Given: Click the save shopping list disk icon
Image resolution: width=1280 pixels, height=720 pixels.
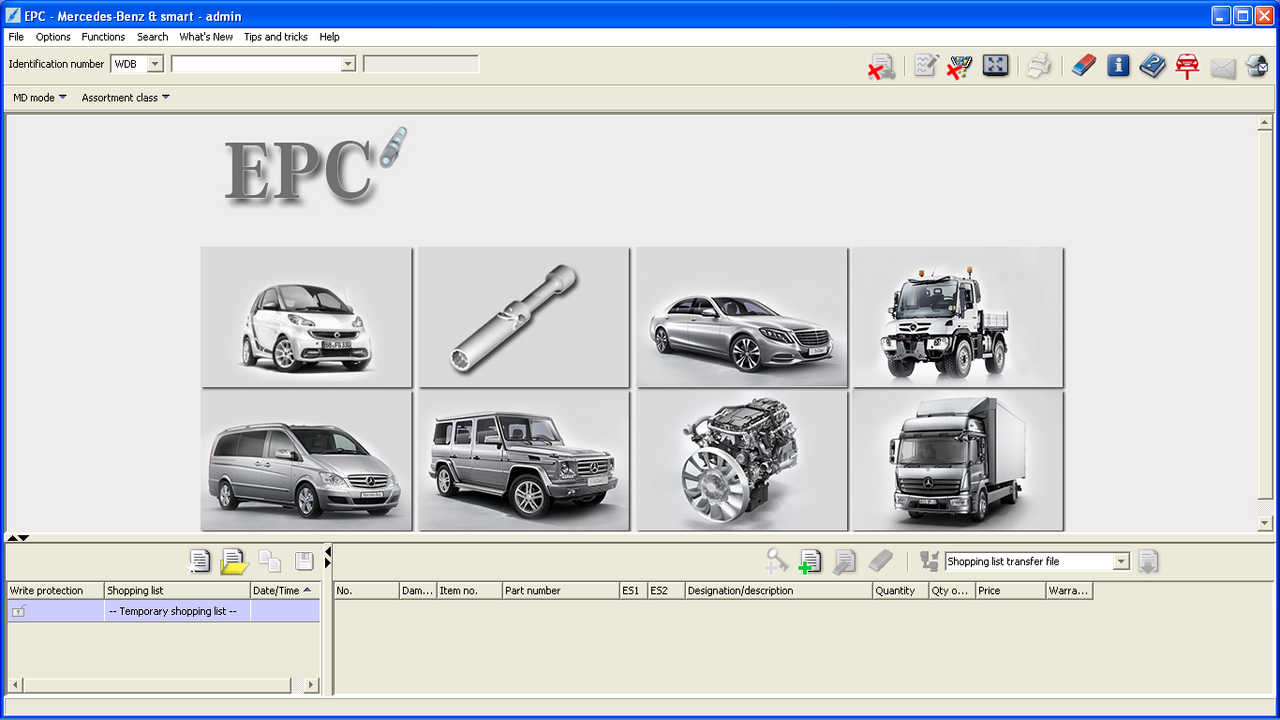Looking at the screenshot, I should 304,561.
